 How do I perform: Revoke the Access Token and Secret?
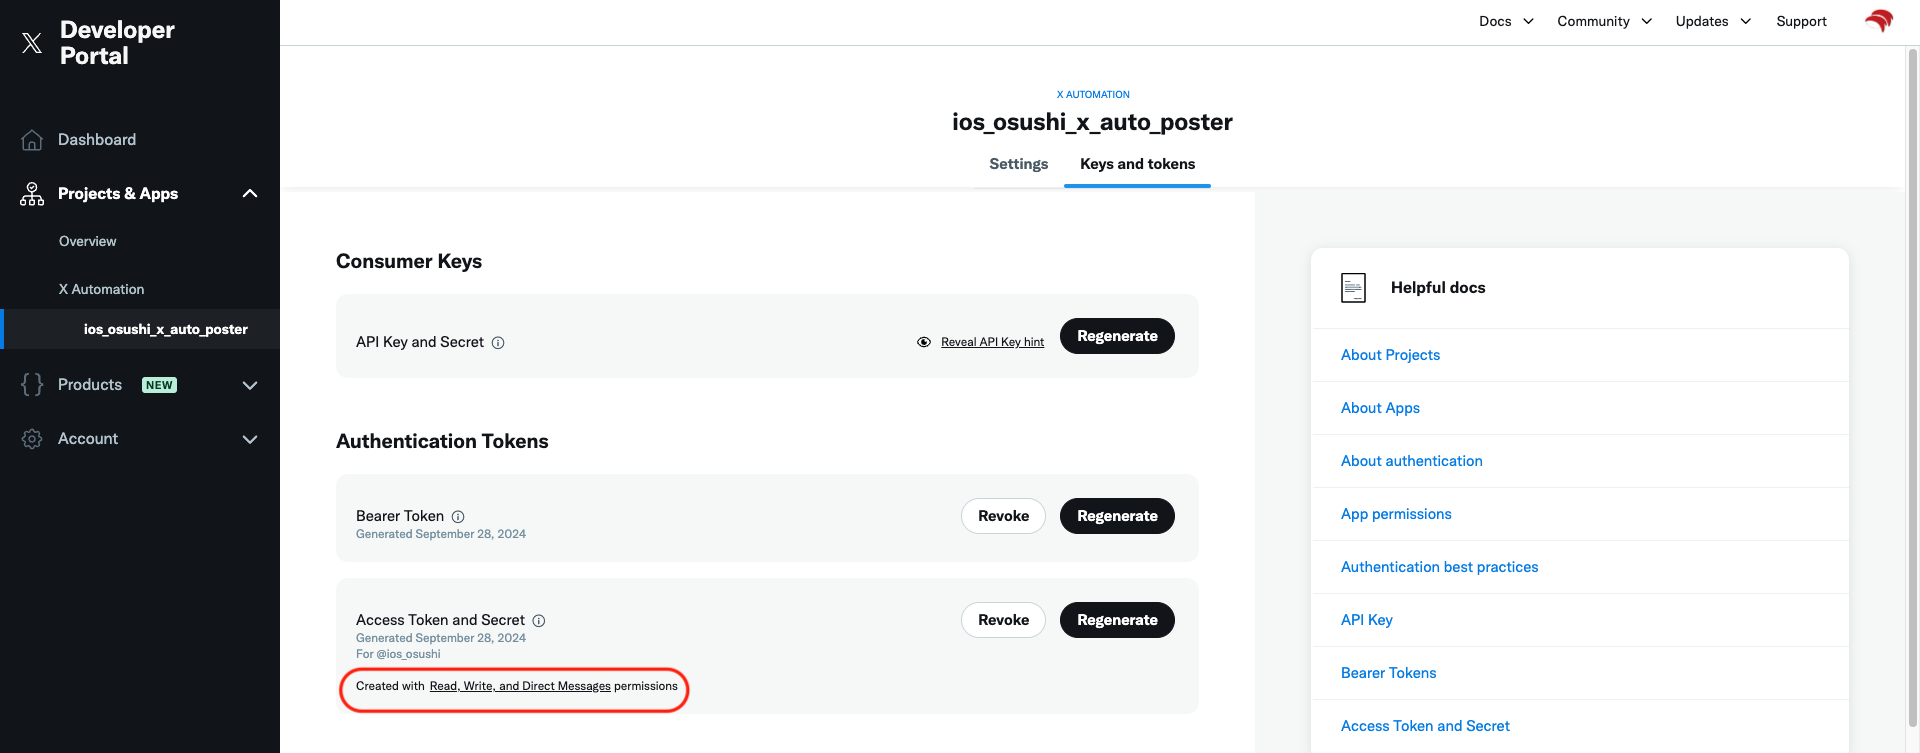point(1003,620)
